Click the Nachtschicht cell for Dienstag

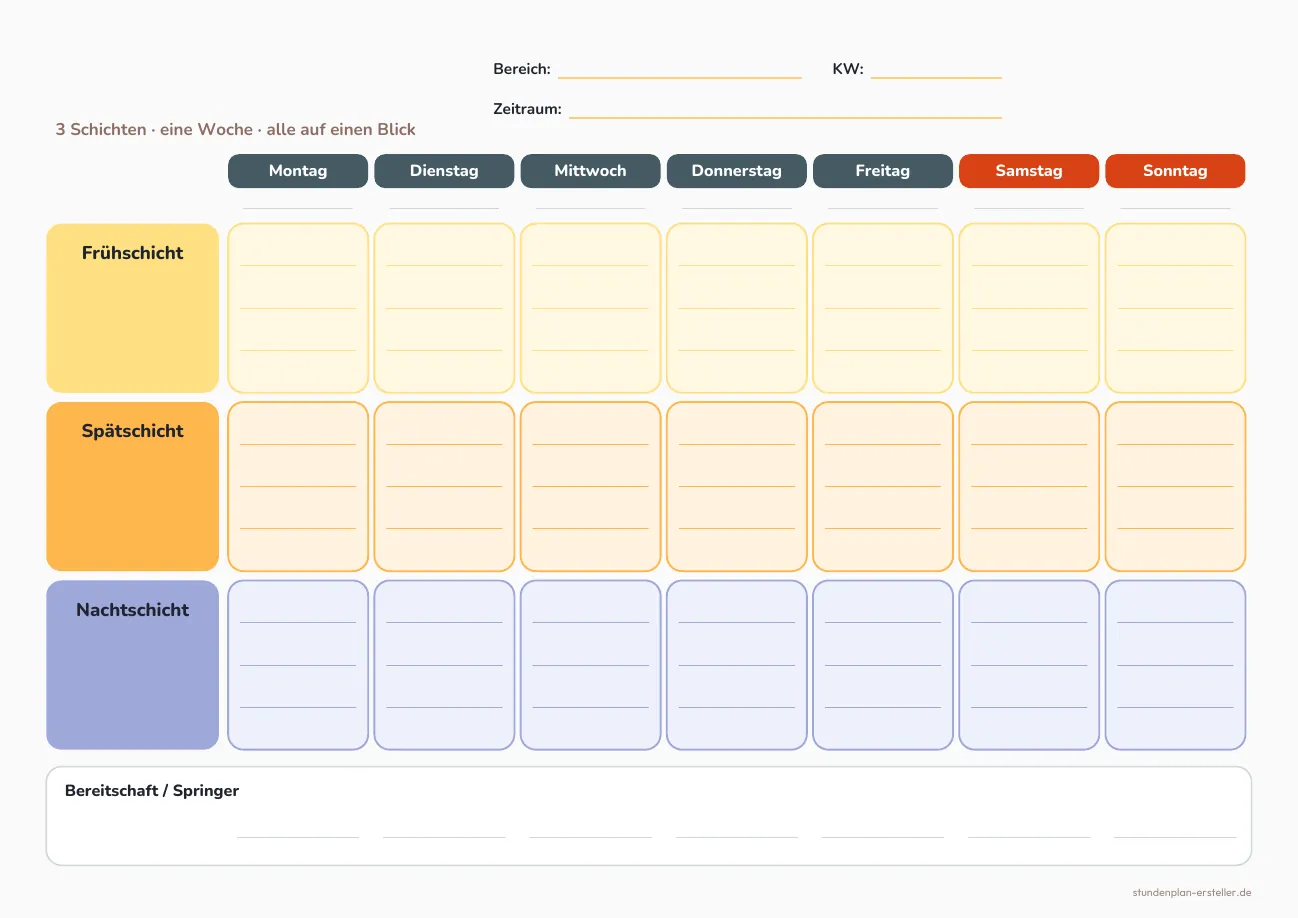tap(444, 665)
